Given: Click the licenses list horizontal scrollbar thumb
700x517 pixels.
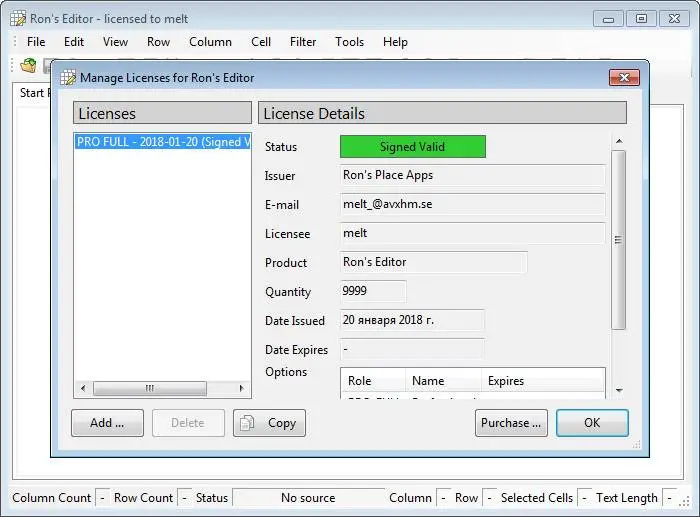Looking at the screenshot, I should click(150, 388).
